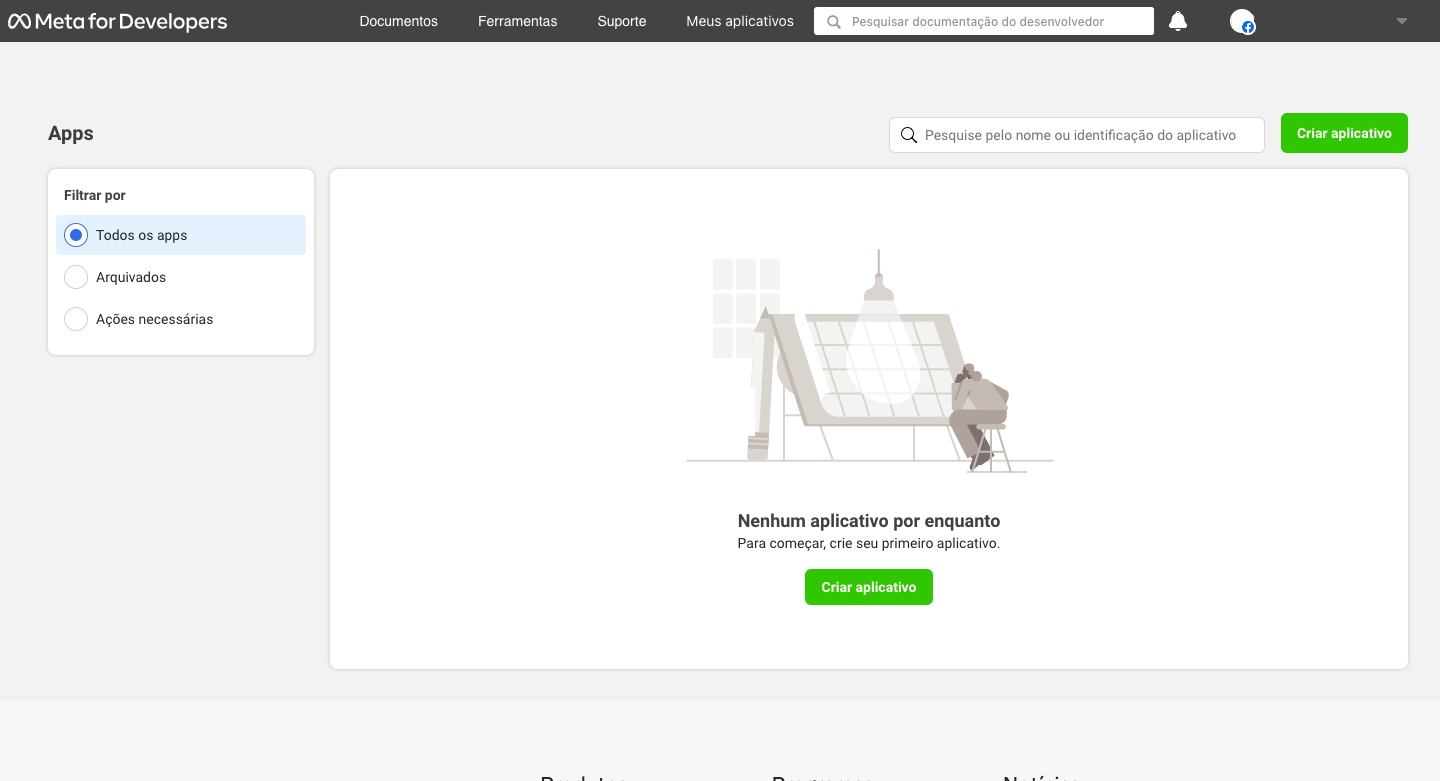The height and width of the screenshot is (781, 1440).
Task: Click Criar aplicativo below the empty-state message
Action: coord(868,587)
